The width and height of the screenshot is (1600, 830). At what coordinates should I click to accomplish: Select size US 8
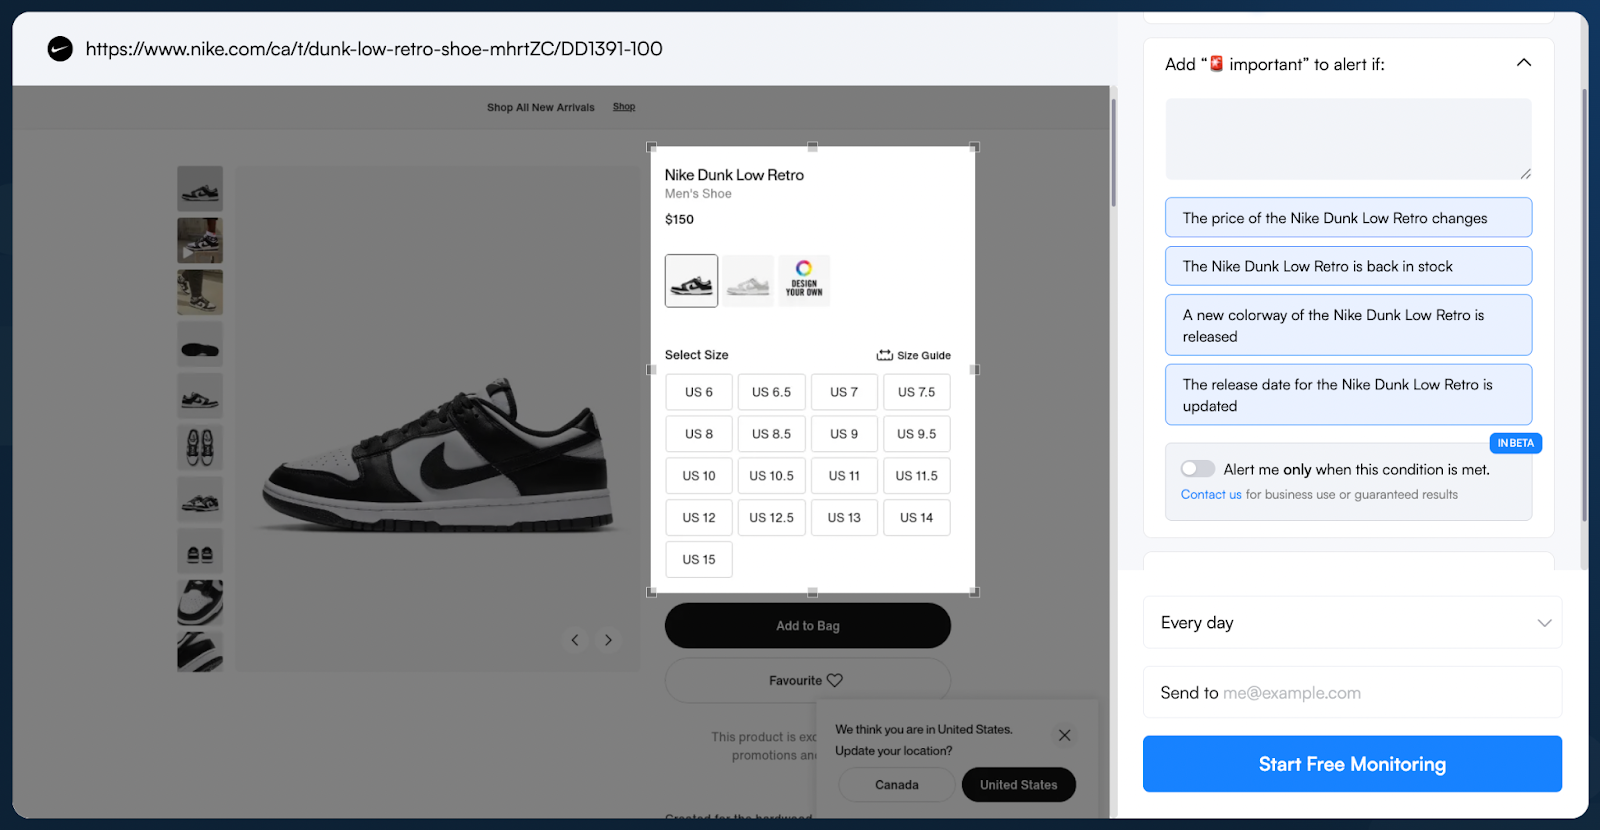(x=699, y=434)
